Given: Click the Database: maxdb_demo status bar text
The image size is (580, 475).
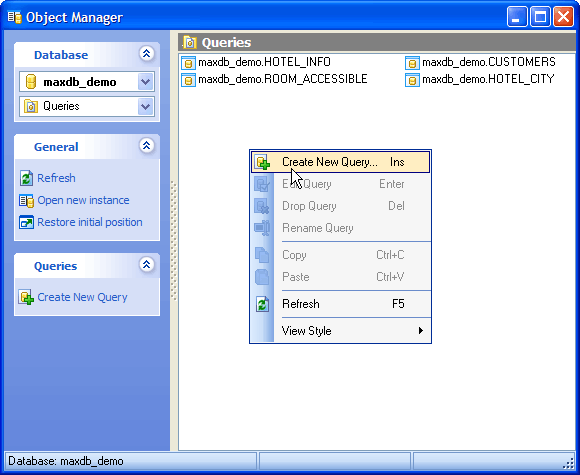Looking at the screenshot, I should click(x=66, y=461).
